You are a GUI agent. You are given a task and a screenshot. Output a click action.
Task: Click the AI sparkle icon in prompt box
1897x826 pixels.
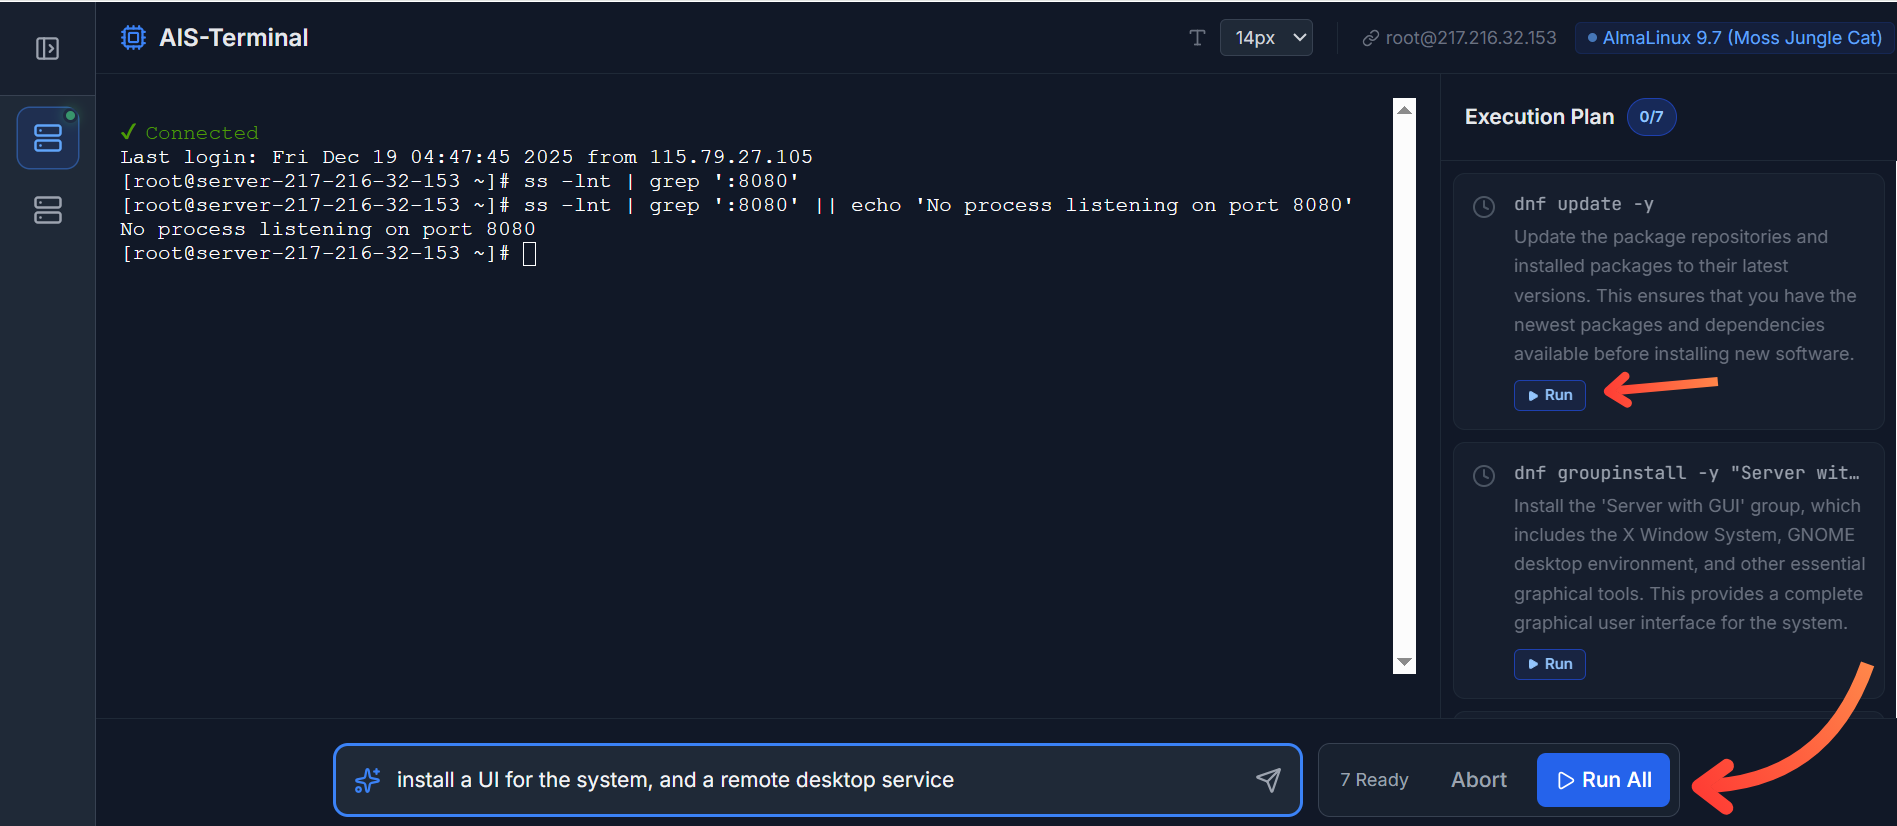[367, 780]
